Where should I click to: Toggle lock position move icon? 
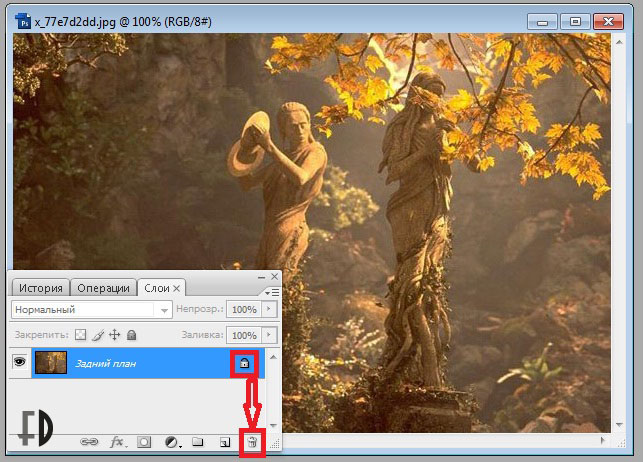(114, 335)
